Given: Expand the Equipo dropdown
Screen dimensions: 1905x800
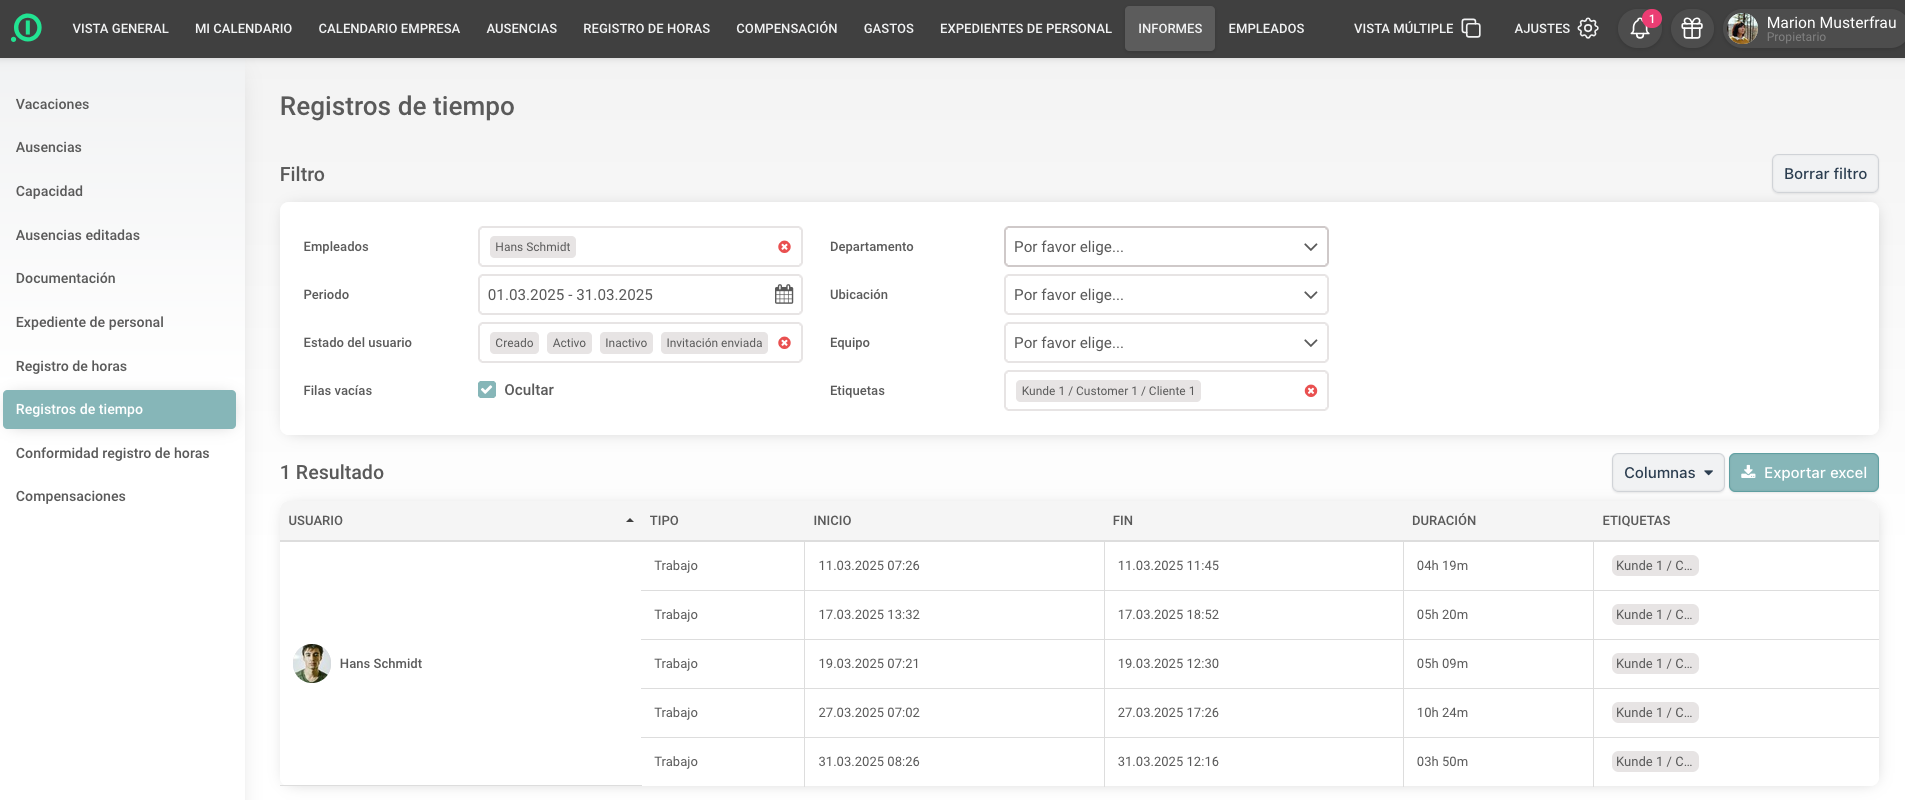Looking at the screenshot, I should pyautogui.click(x=1165, y=343).
